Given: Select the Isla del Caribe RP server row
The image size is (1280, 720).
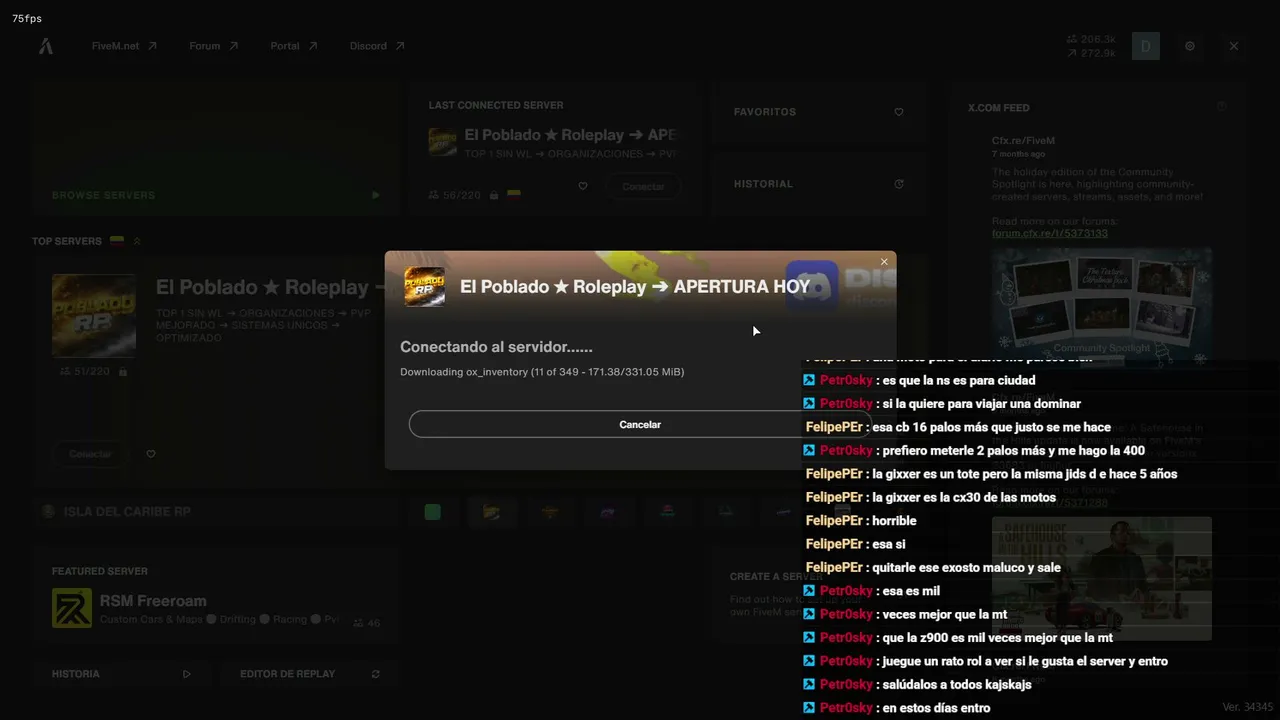Looking at the screenshot, I should 216,512.
